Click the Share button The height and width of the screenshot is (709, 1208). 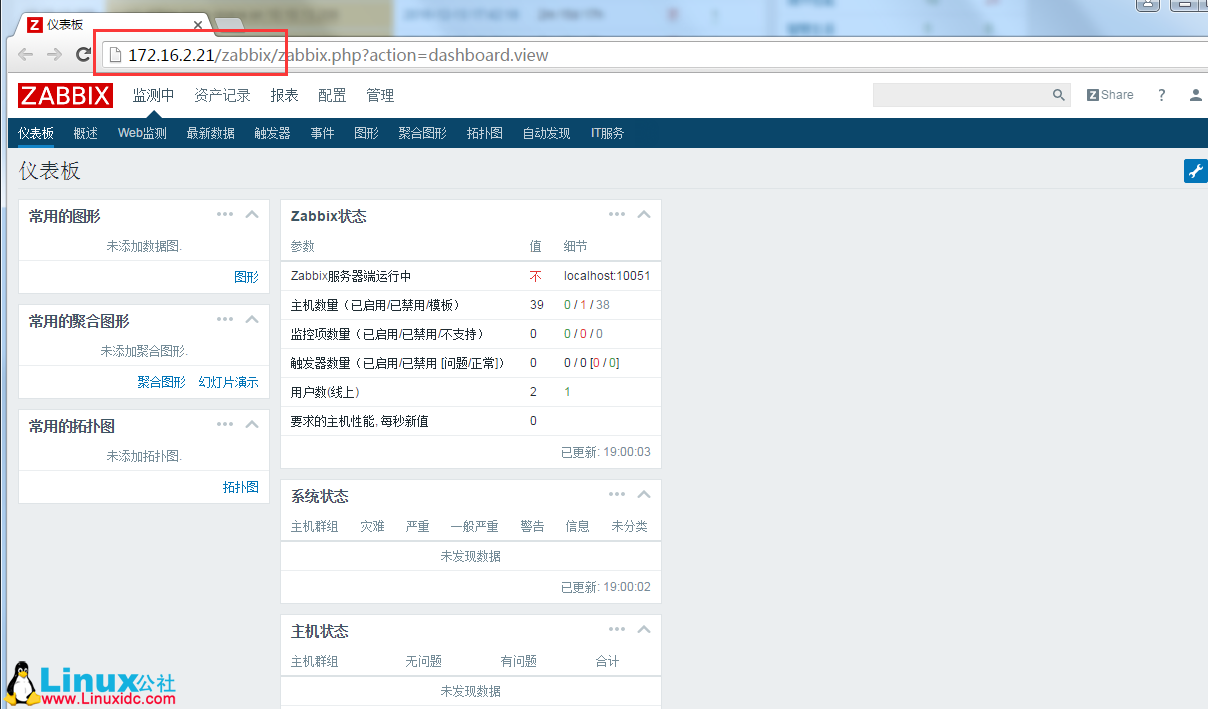click(x=1109, y=94)
